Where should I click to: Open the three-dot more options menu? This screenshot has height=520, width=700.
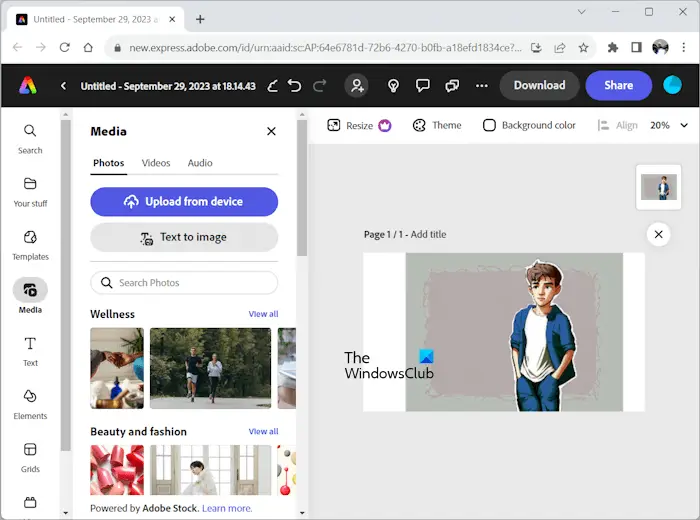482,85
